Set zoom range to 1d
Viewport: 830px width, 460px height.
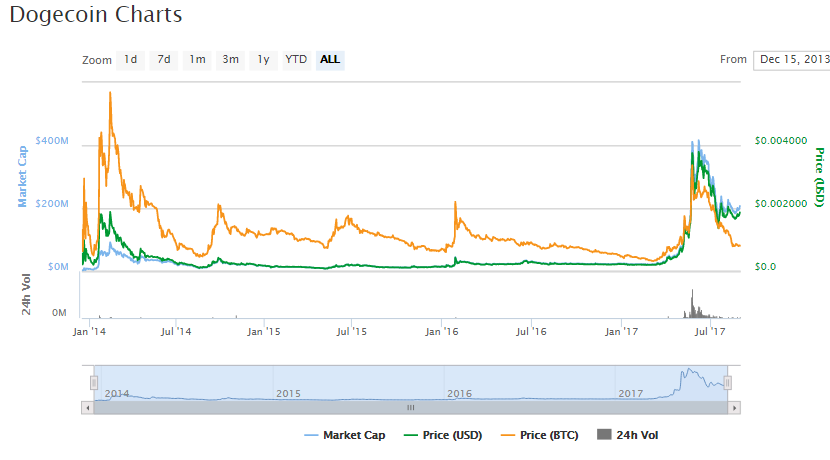click(130, 60)
